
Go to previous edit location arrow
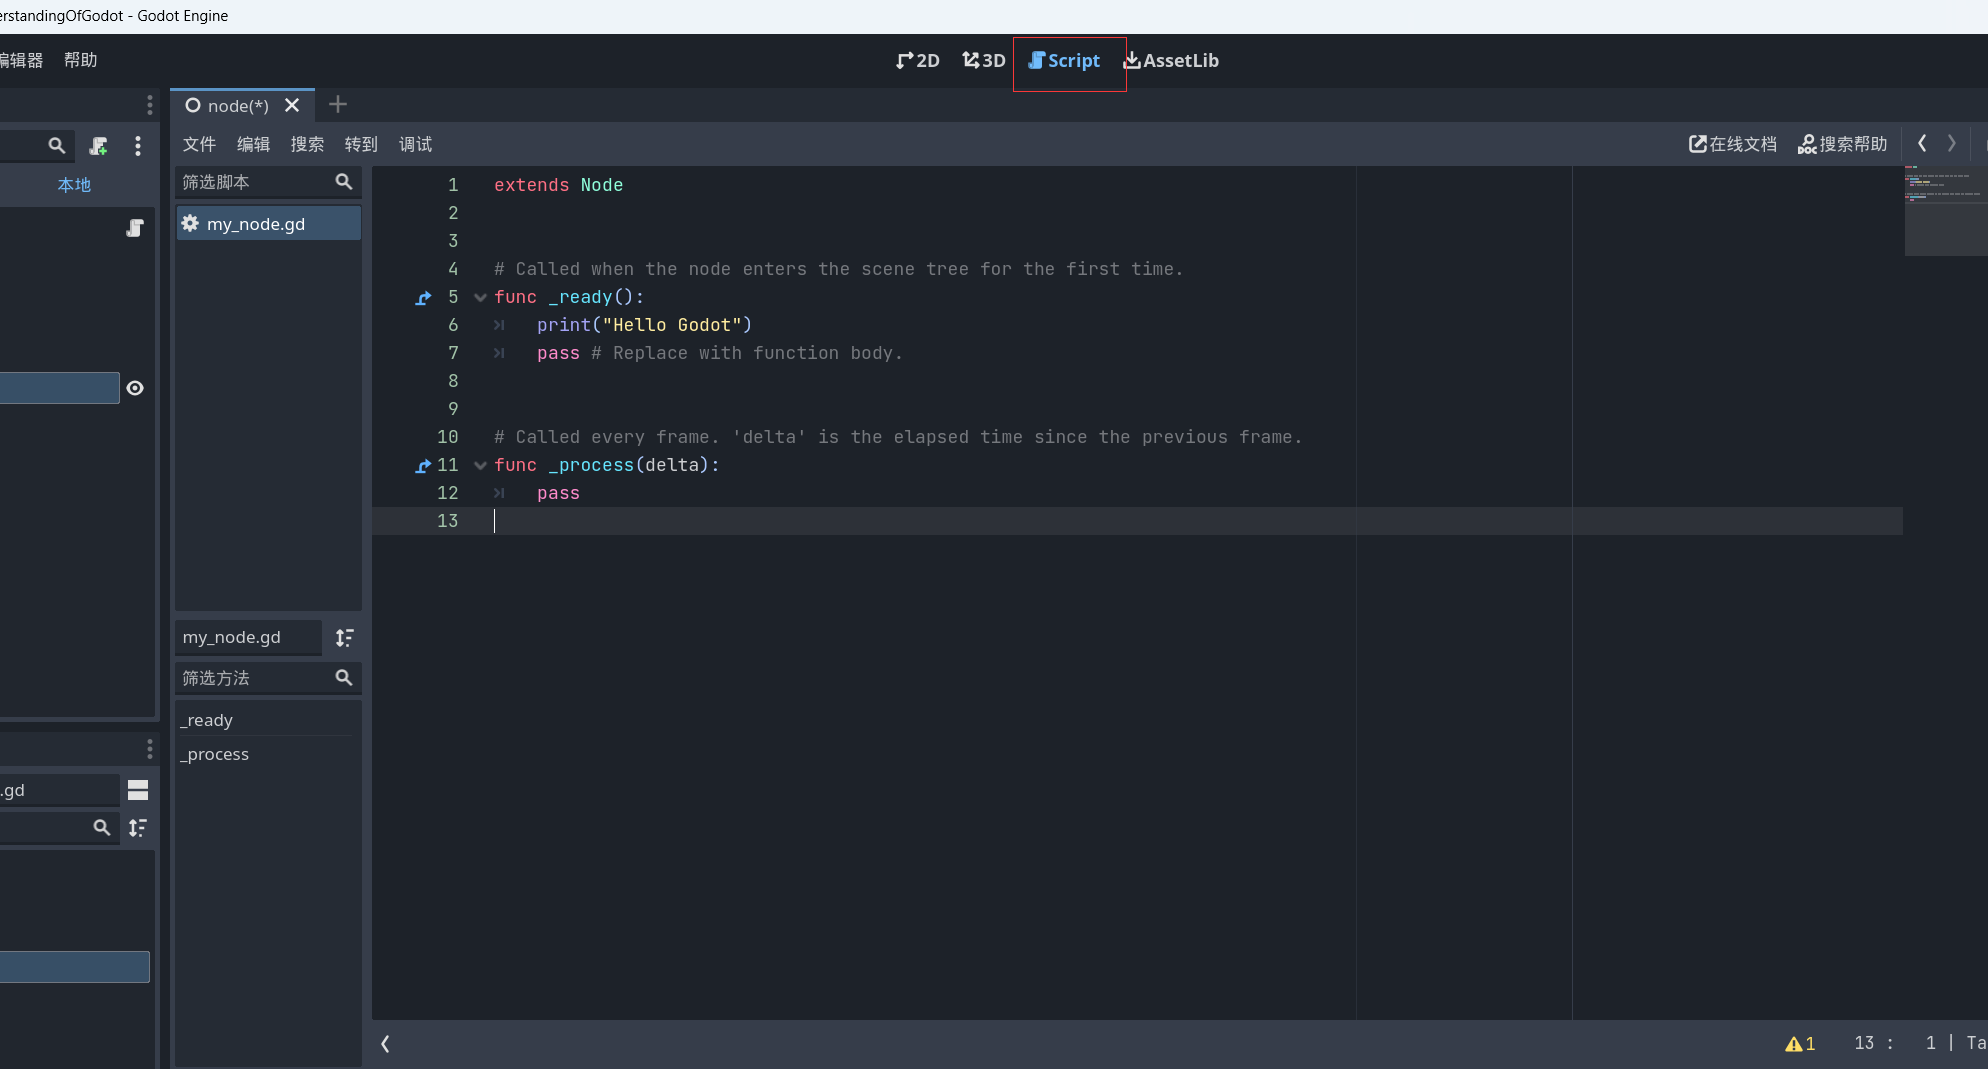(x=1921, y=144)
